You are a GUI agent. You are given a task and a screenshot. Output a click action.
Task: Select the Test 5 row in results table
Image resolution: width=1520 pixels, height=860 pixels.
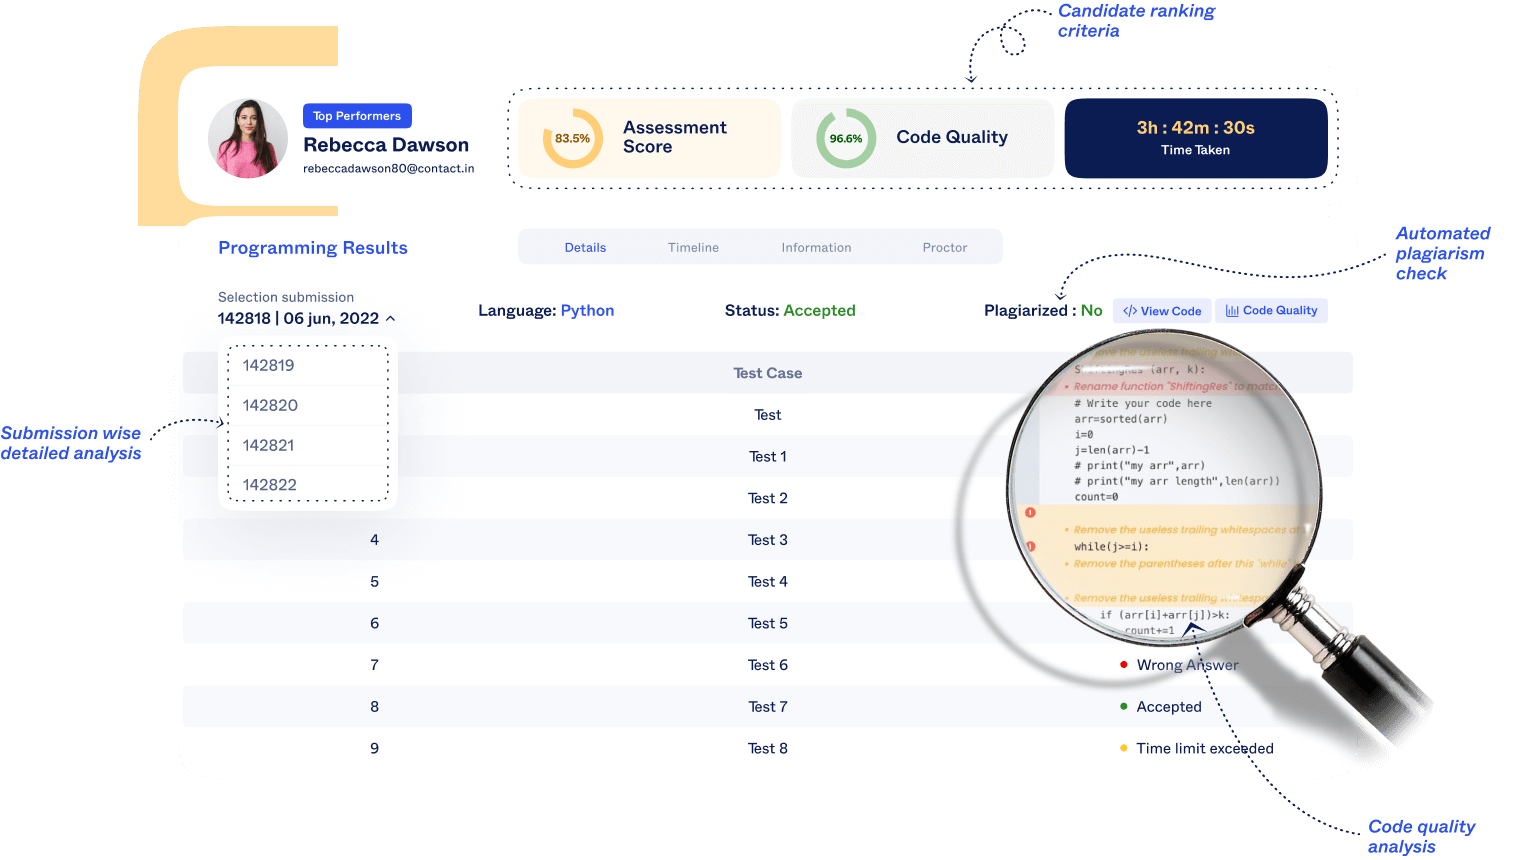768,622
